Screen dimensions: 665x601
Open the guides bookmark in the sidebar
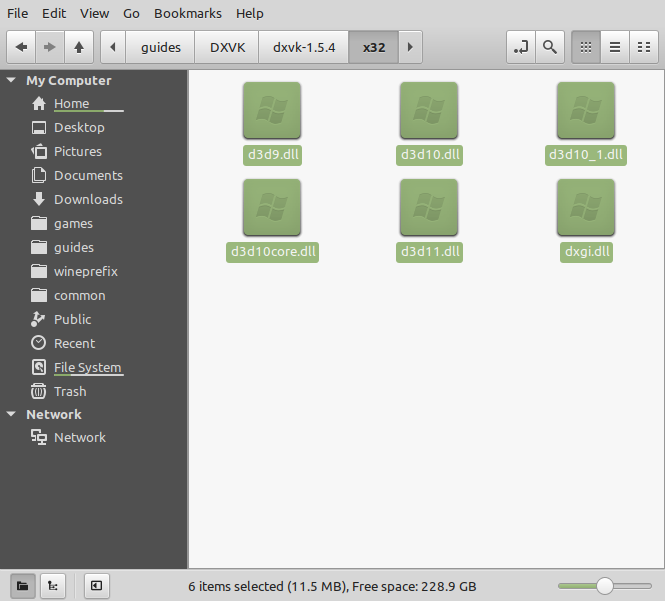pos(74,247)
